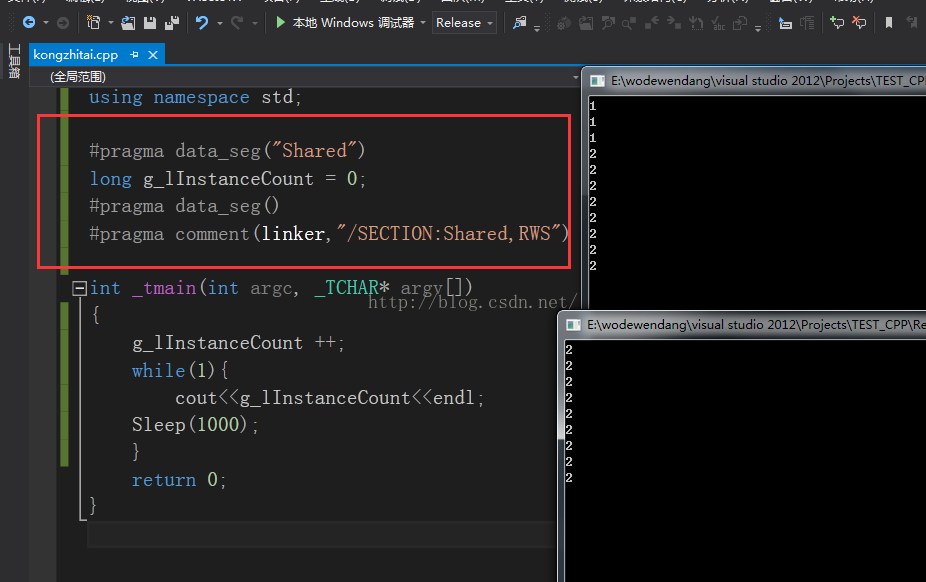This screenshot has height=582, width=926.
Task: Open the second toolbar overflow options arrow
Action: coord(758,28)
